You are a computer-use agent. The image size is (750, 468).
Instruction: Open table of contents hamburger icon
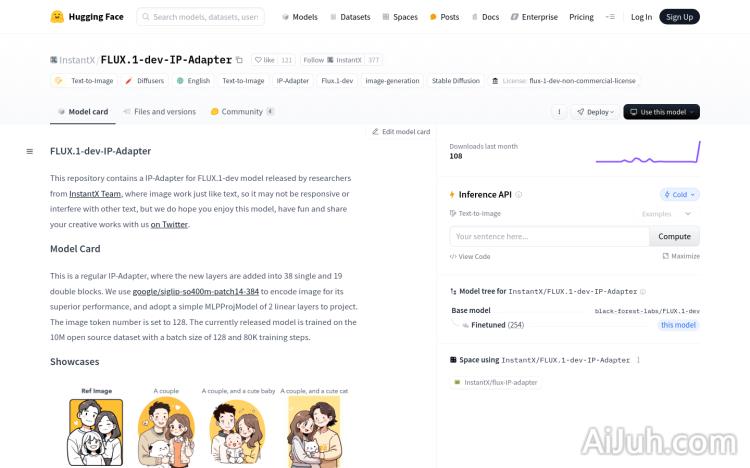29,152
